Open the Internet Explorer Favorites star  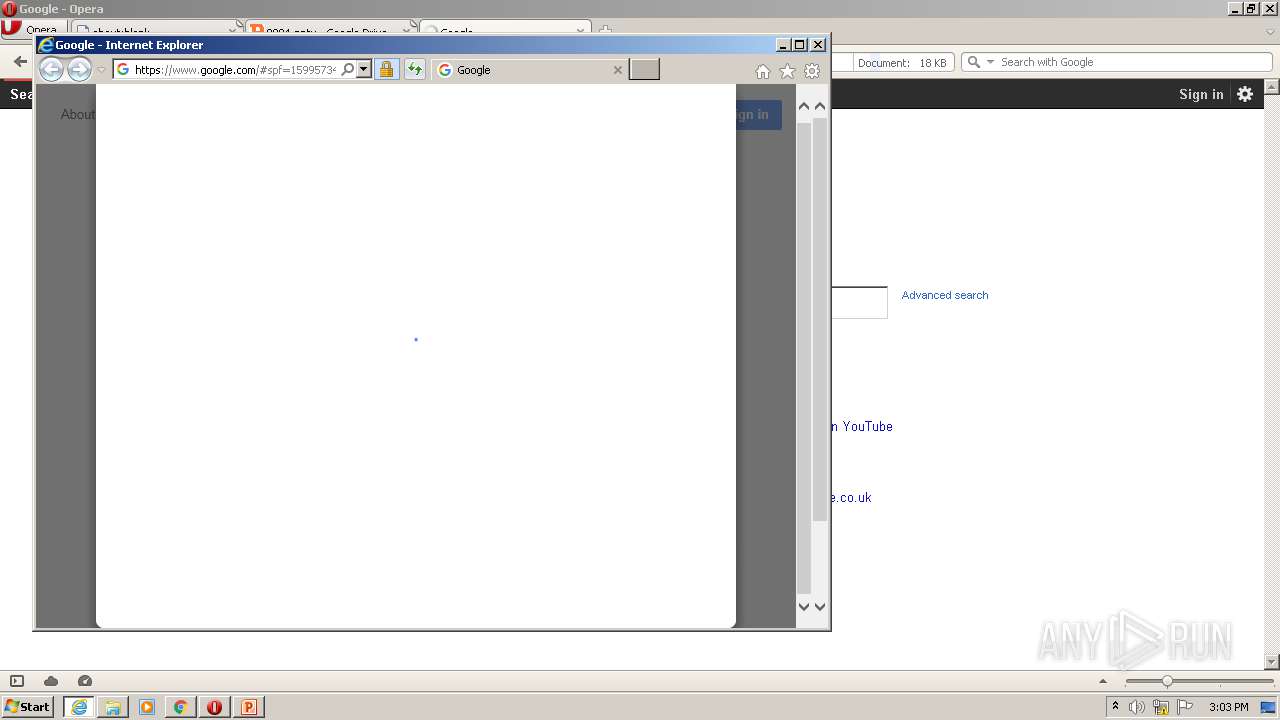787,71
